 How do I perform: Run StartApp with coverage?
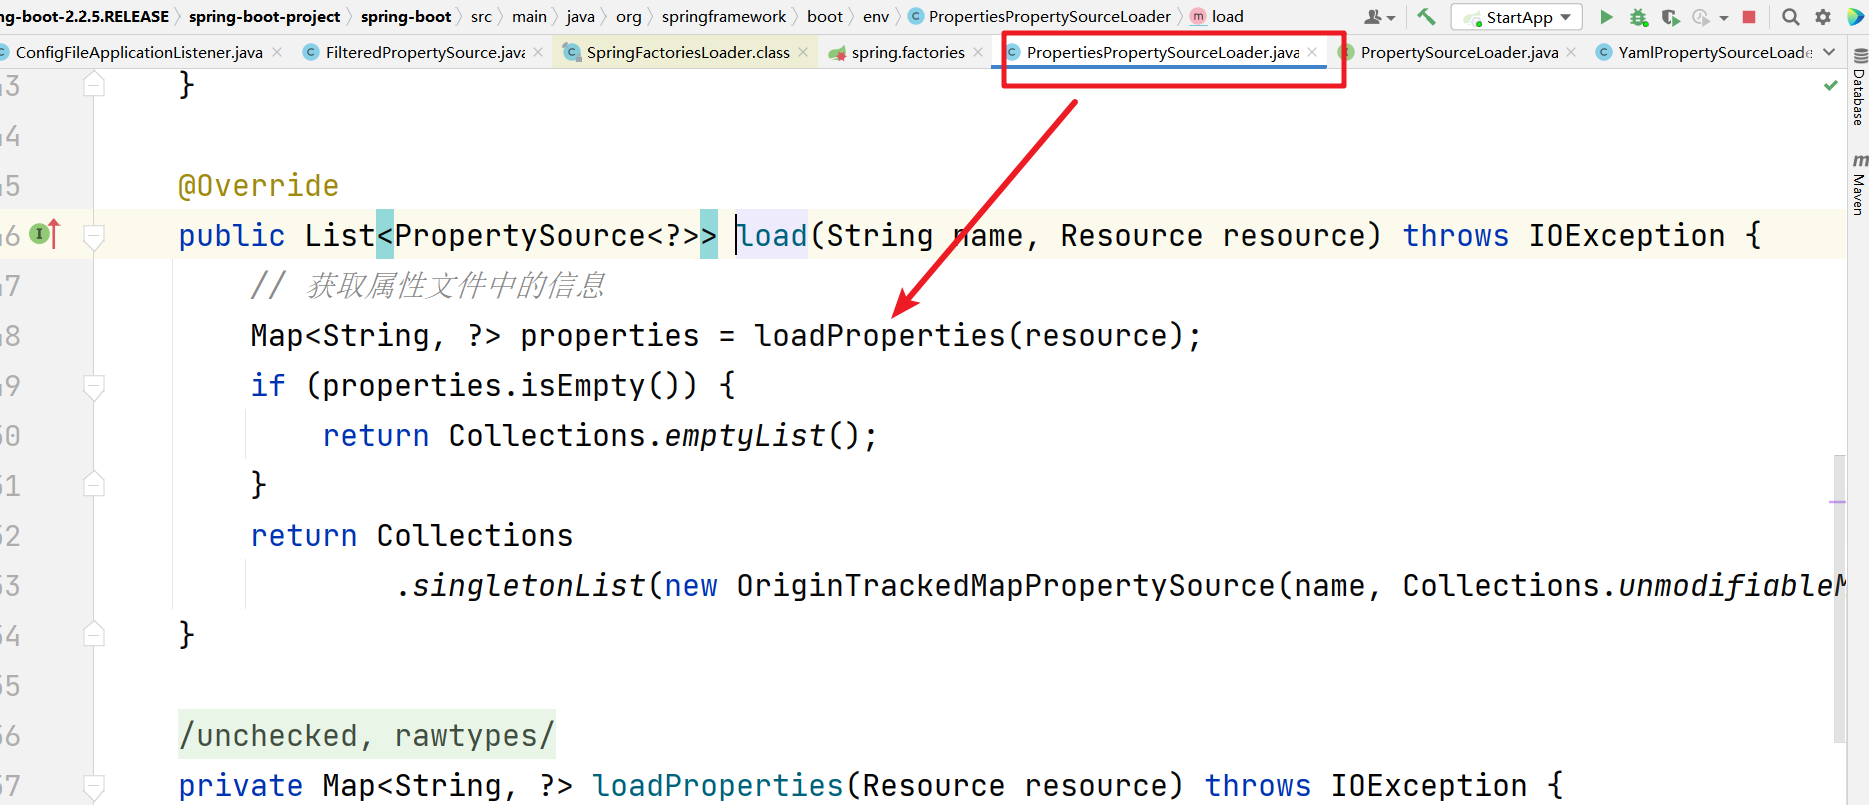[1670, 17]
